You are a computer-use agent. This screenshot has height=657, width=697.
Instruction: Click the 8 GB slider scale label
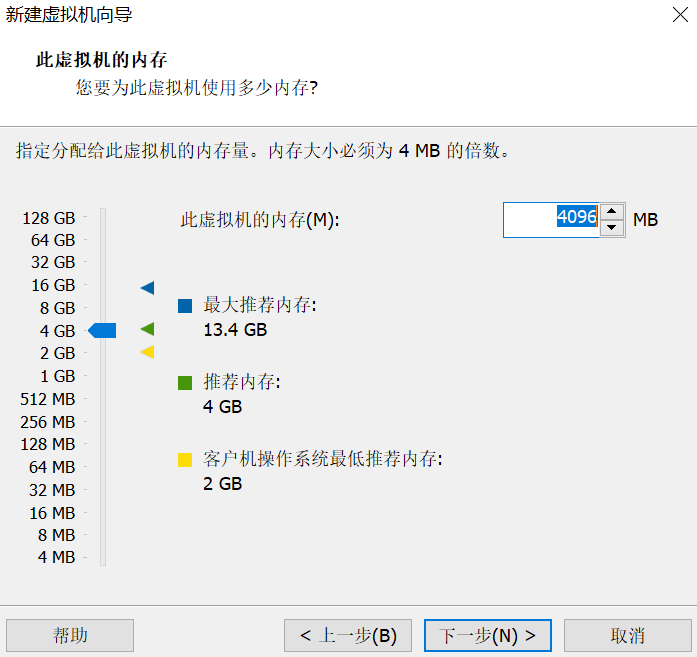coord(57,308)
